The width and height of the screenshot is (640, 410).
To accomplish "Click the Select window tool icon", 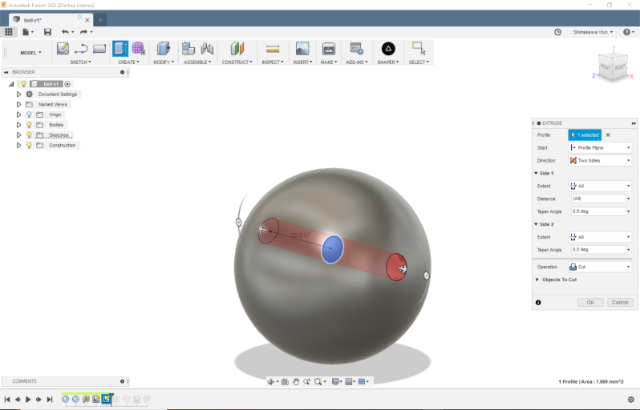I will (x=418, y=48).
